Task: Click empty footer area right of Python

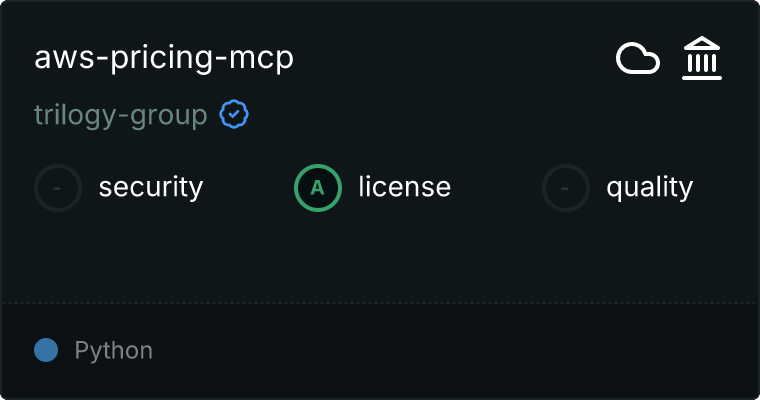Action: coord(456,351)
